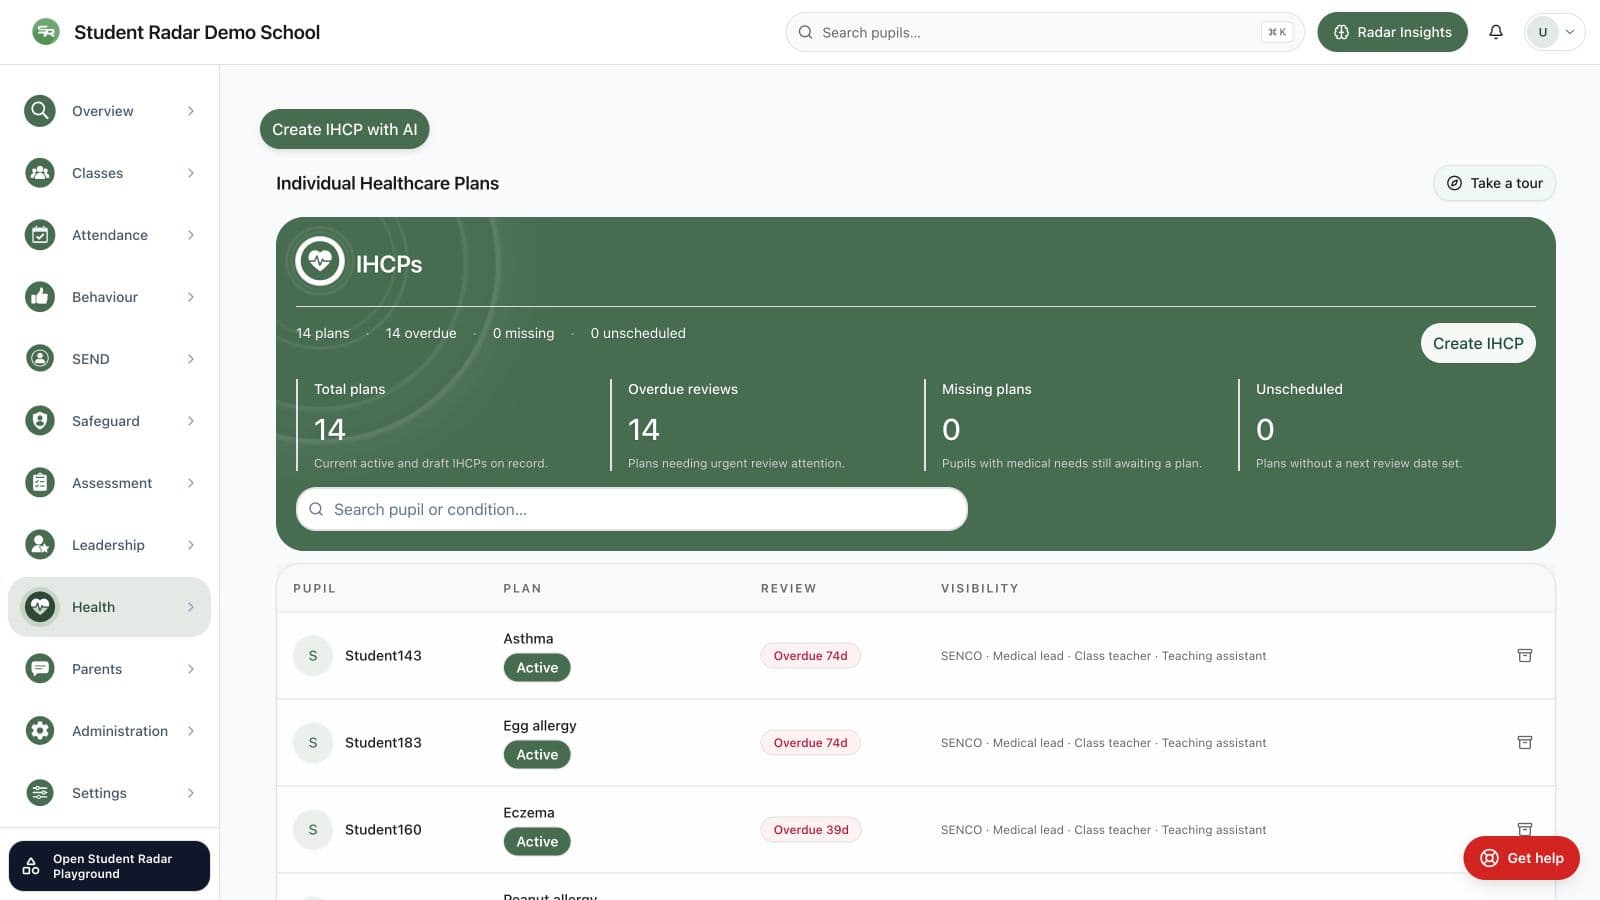
Task: Click the avatar for Student183
Action: point(313,743)
